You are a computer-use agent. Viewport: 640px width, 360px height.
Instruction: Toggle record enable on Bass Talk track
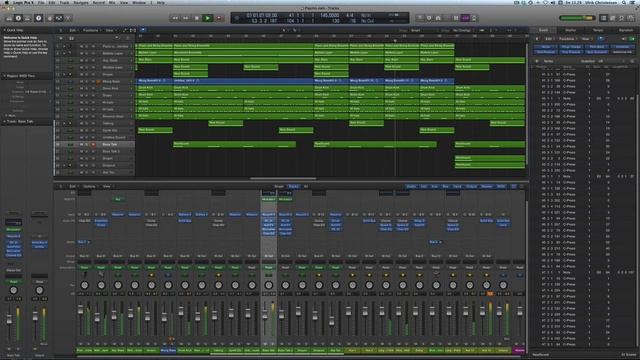pos(93,144)
